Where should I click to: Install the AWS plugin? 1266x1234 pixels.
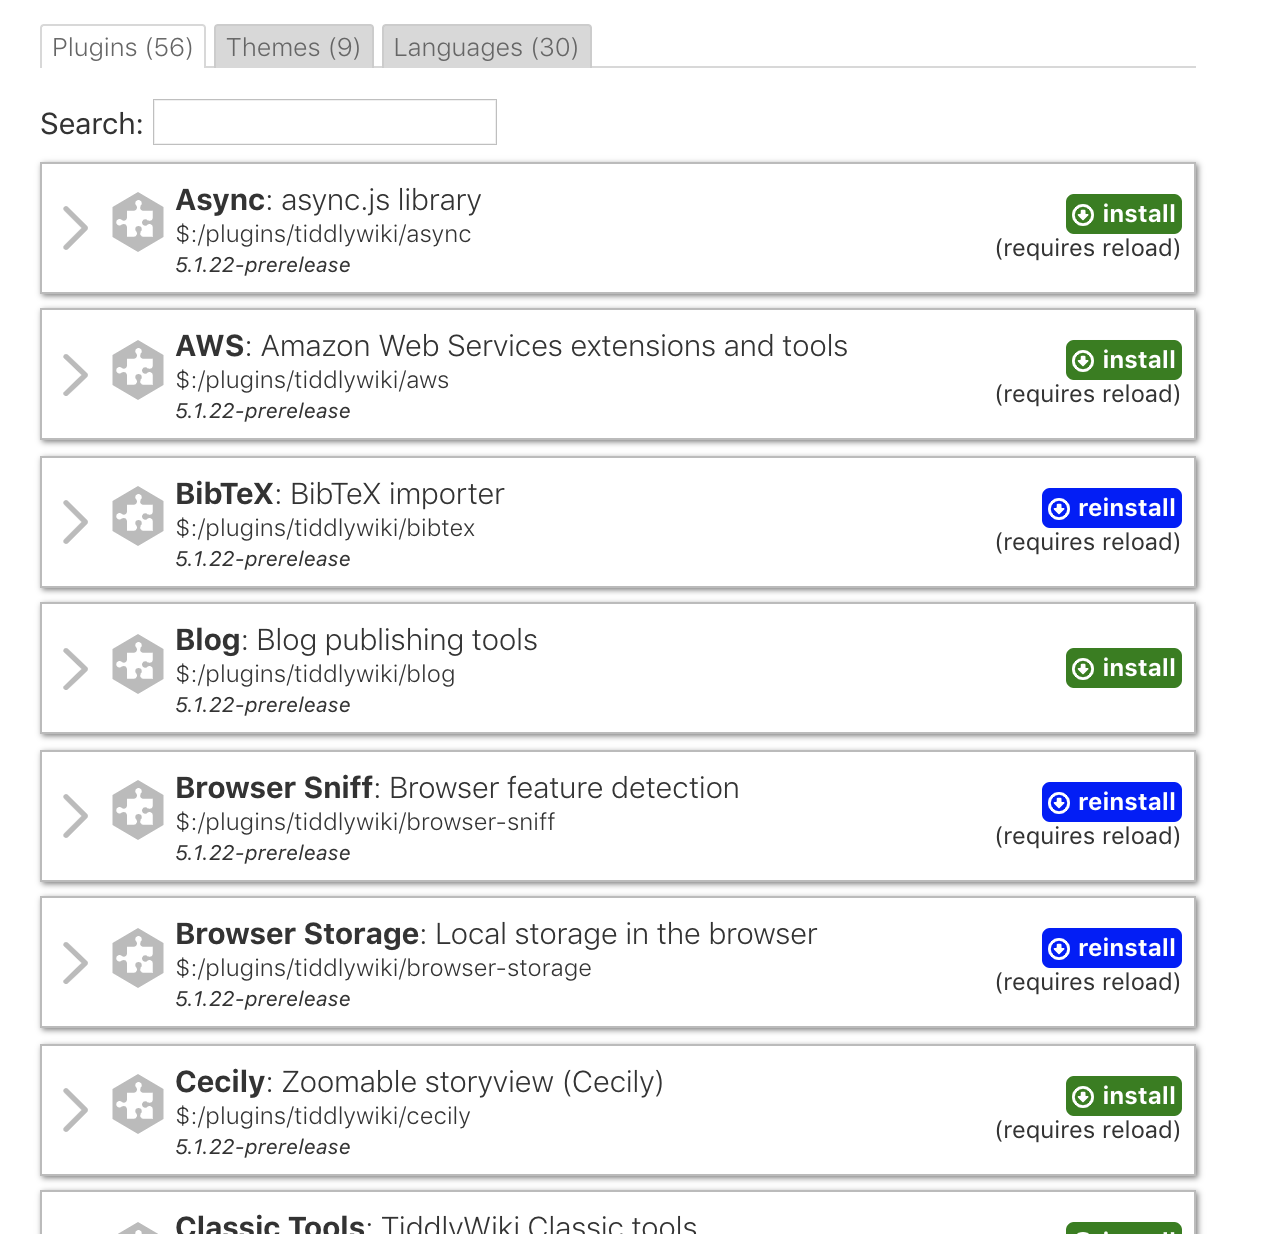pyautogui.click(x=1124, y=360)
